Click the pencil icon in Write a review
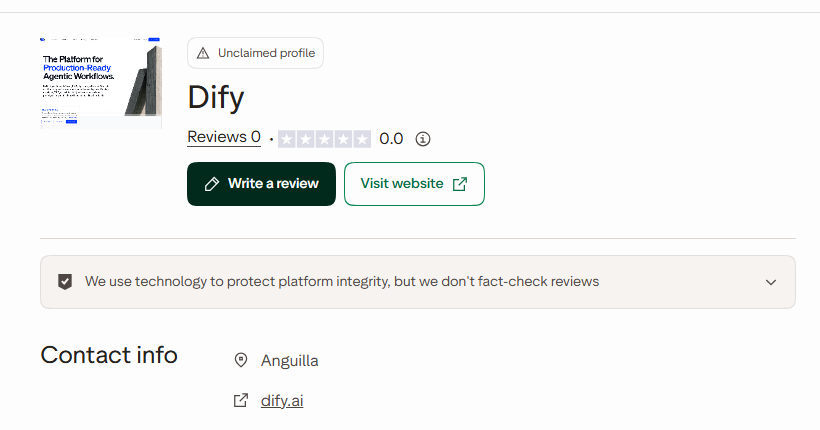Screen dimensions: 820x430 tap(212, 184)
